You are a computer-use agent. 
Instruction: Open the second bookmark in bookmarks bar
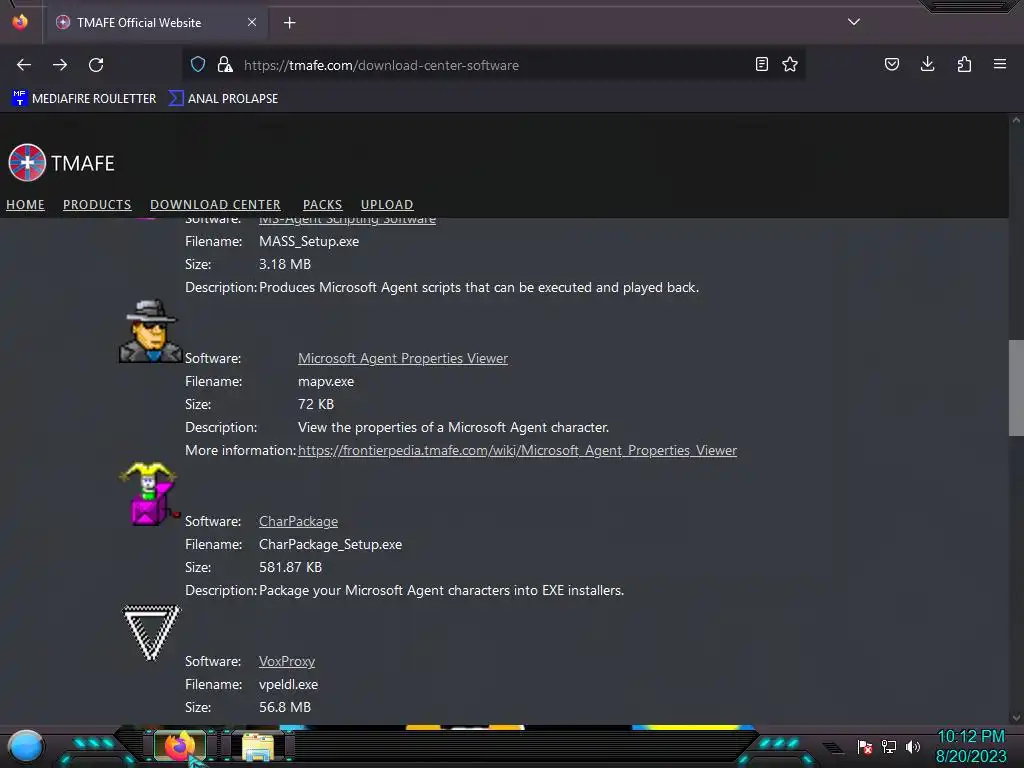[x=223, y=99]
